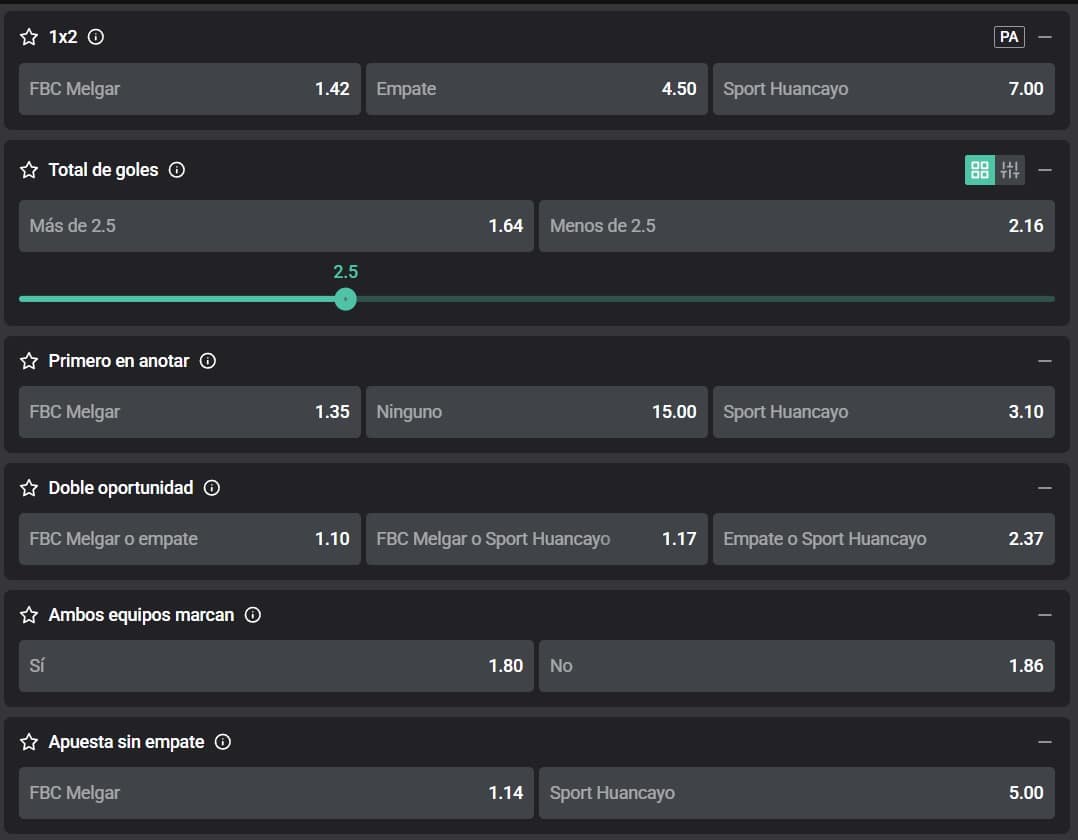Viewport: 1078px width, 840px height.
Task: Favorite the Ambos equipos marcan market
Action: tap(29, 615)
